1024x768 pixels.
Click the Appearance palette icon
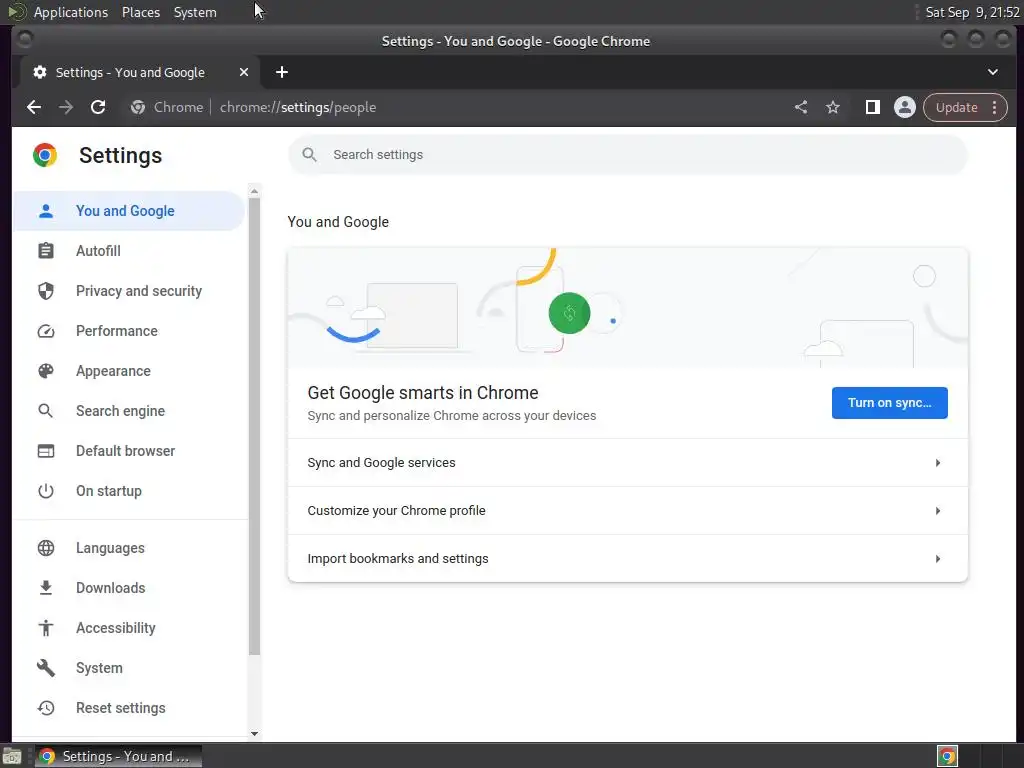tap(46, 371)
